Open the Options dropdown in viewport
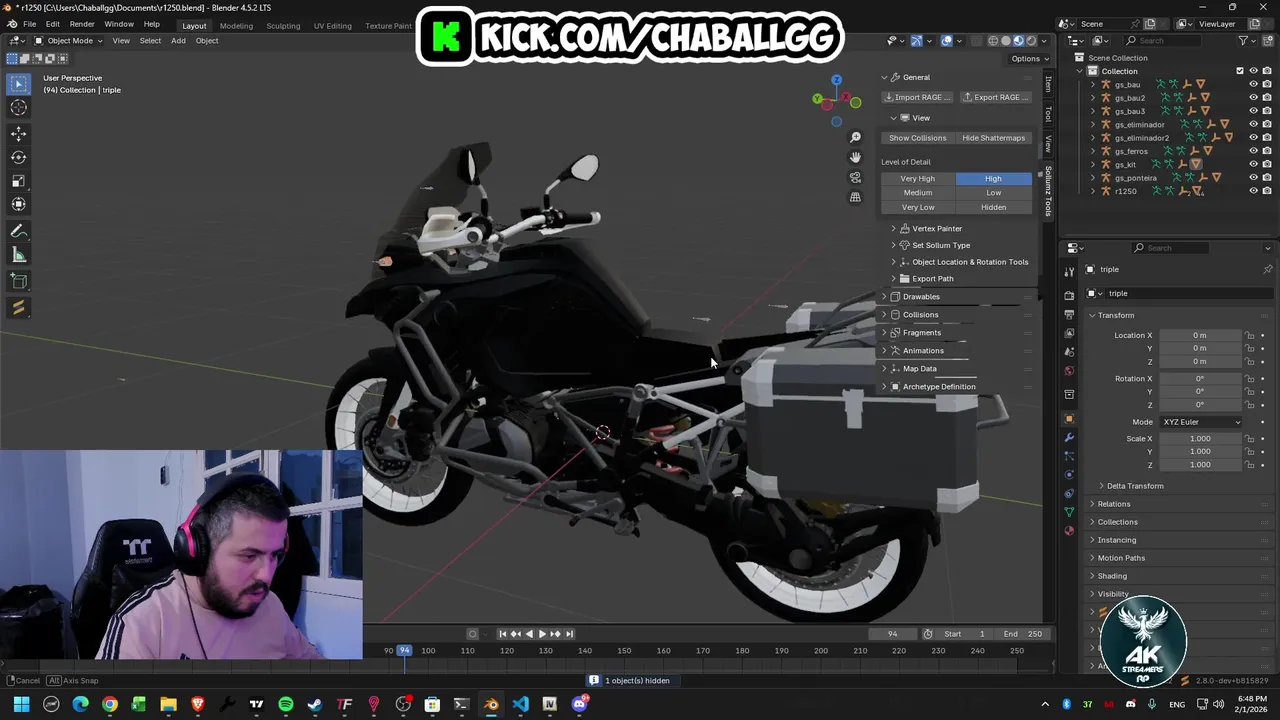The width and height of the screenshot is (1280, 720). tap(1029, 59)
